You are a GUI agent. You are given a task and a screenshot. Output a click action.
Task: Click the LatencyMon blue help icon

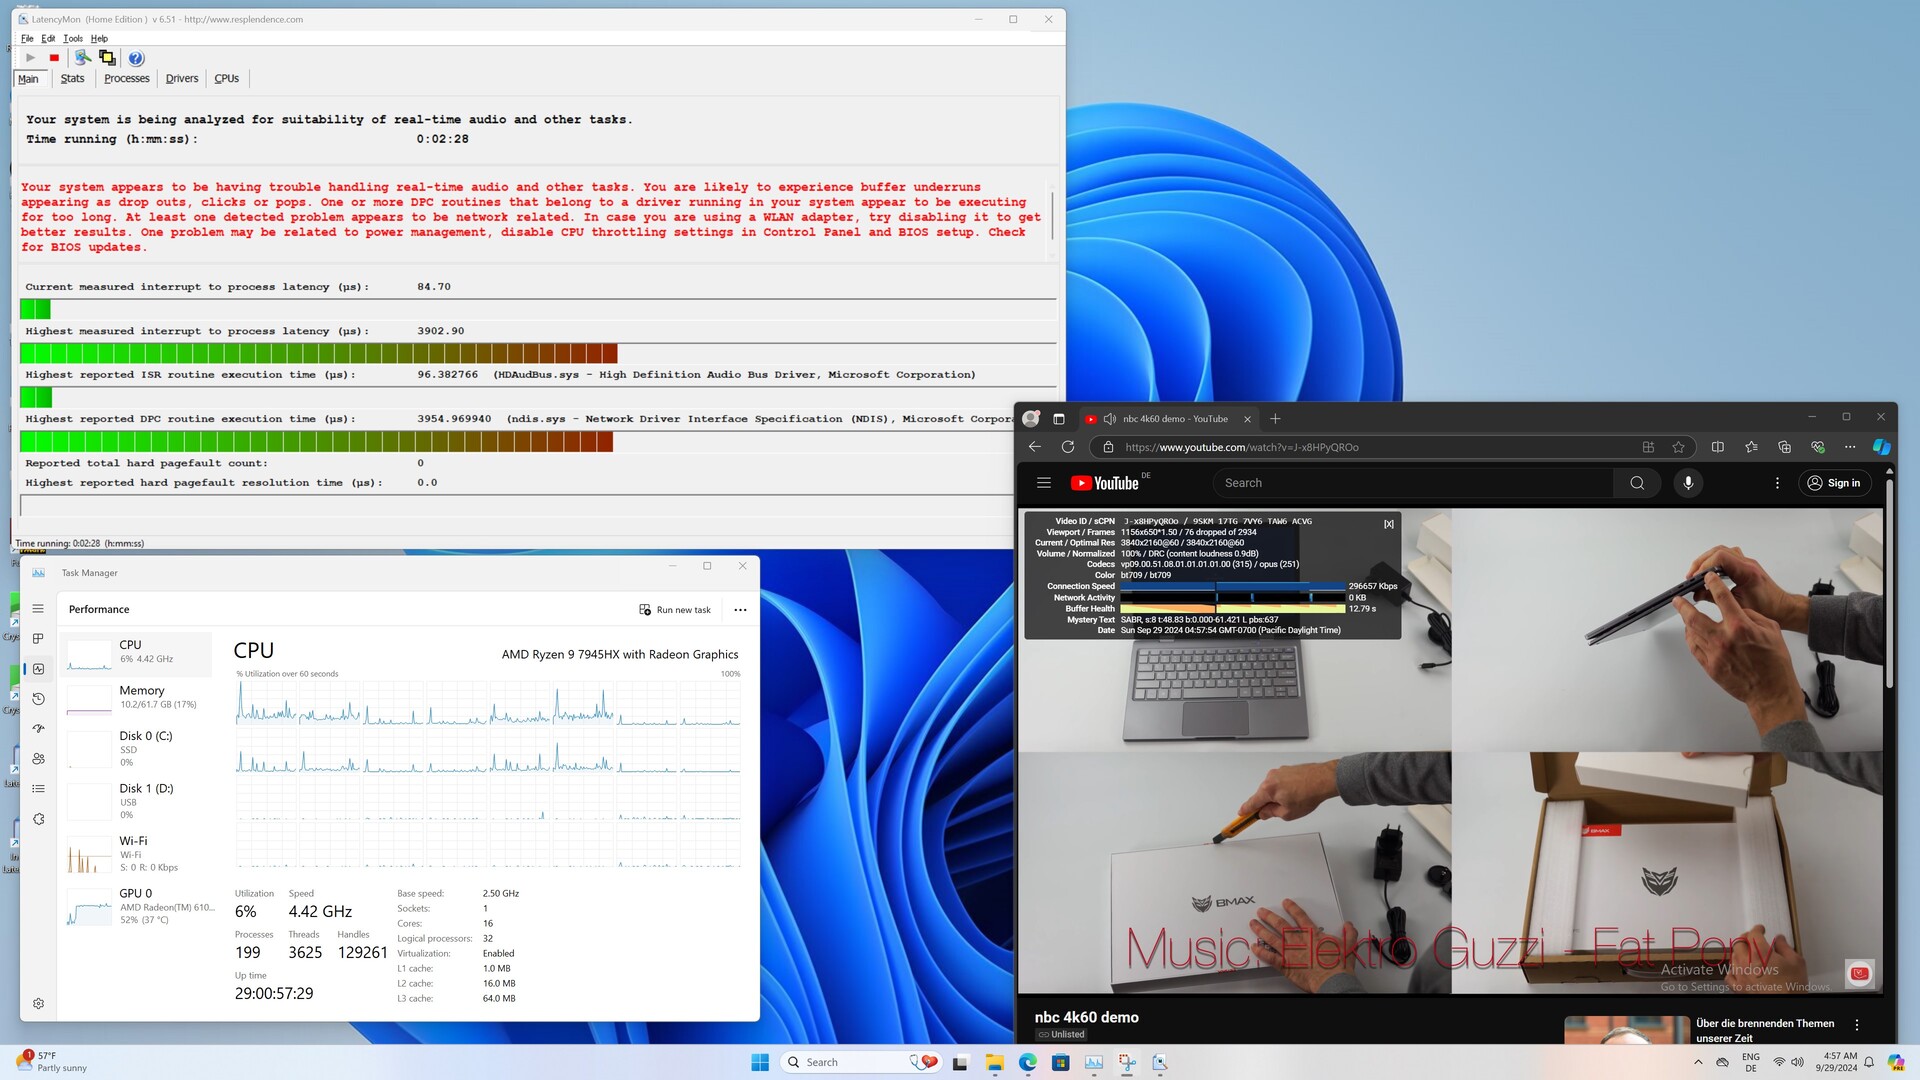(x=136, y=58)
